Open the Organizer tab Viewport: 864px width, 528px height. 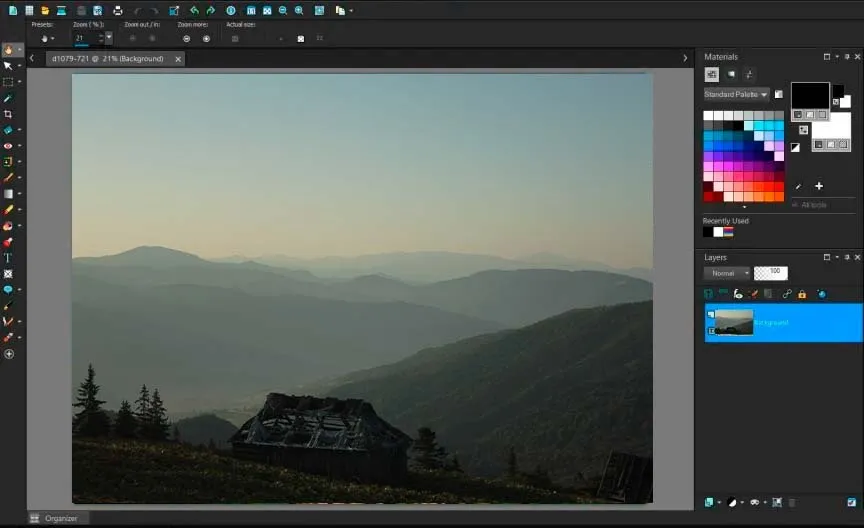click(x=56, y=518)
